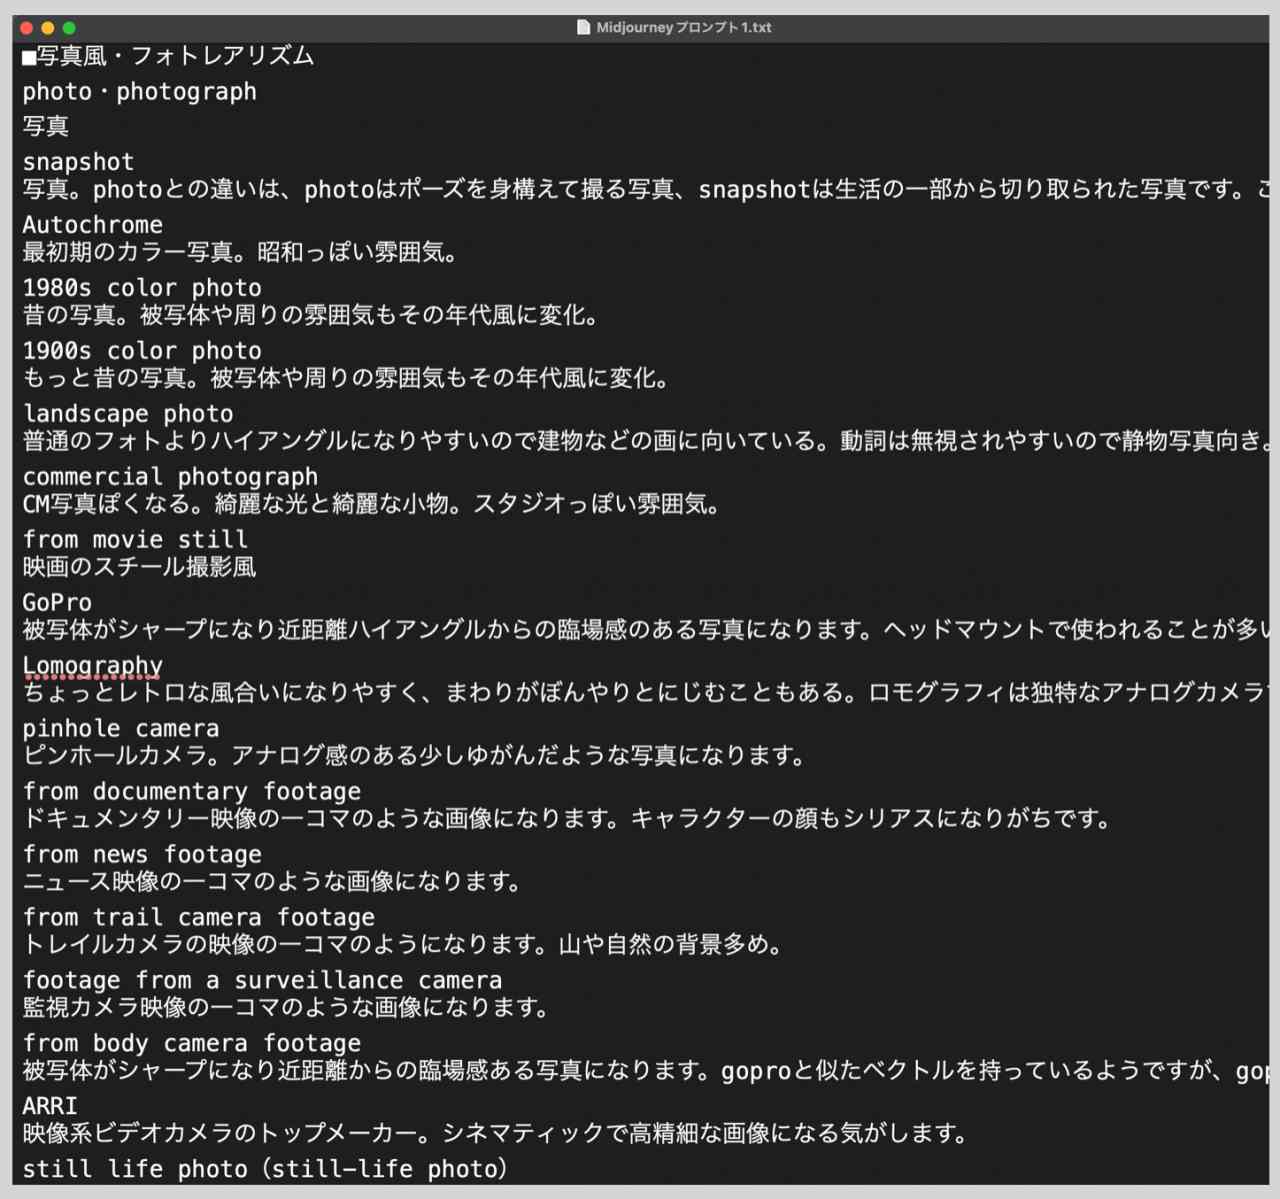The height and width of the screenshot is (1199, 1280).
Task: Place cursor on pinhole camera line
Action: (x=121, y=729)
